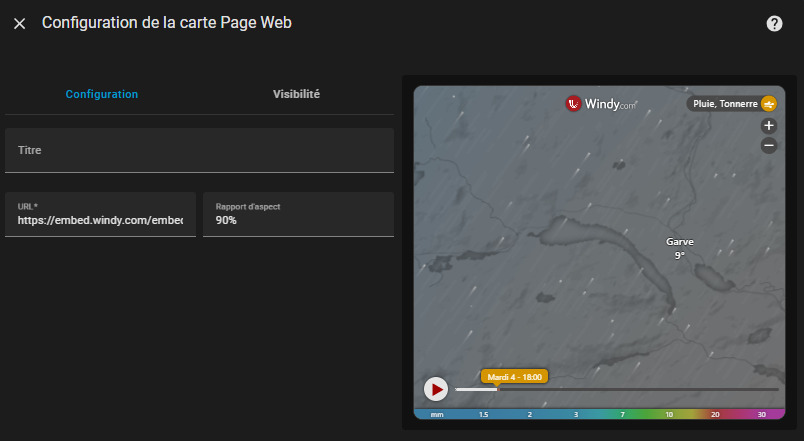This screenshot has width=804, height=441.
Task: Focus the URL text field
Action: (100, 219)
